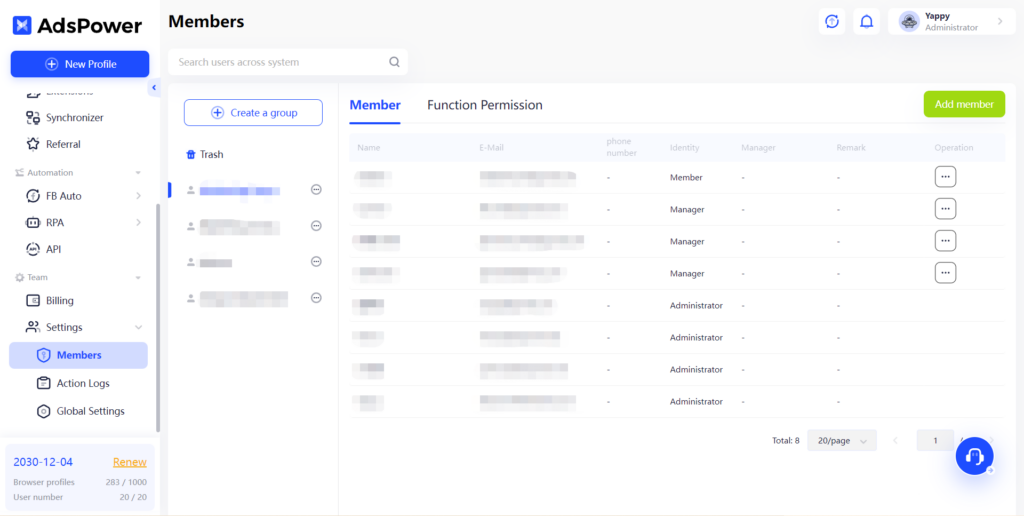Click the 2030-12-04 expiry date
Viewport: 1024px width, 516px height.
pos(43,462)
